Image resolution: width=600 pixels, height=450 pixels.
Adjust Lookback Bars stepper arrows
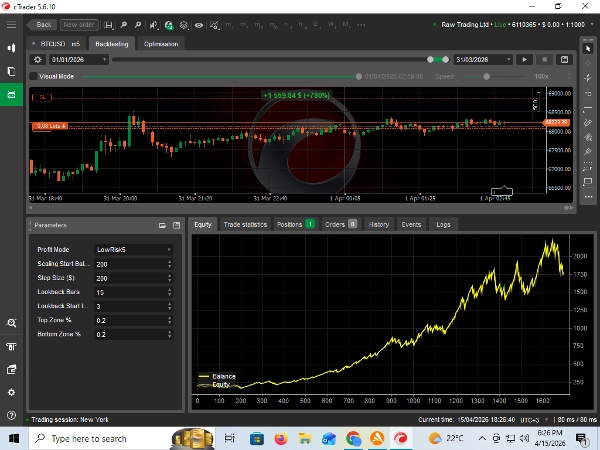tap(170, 292)
